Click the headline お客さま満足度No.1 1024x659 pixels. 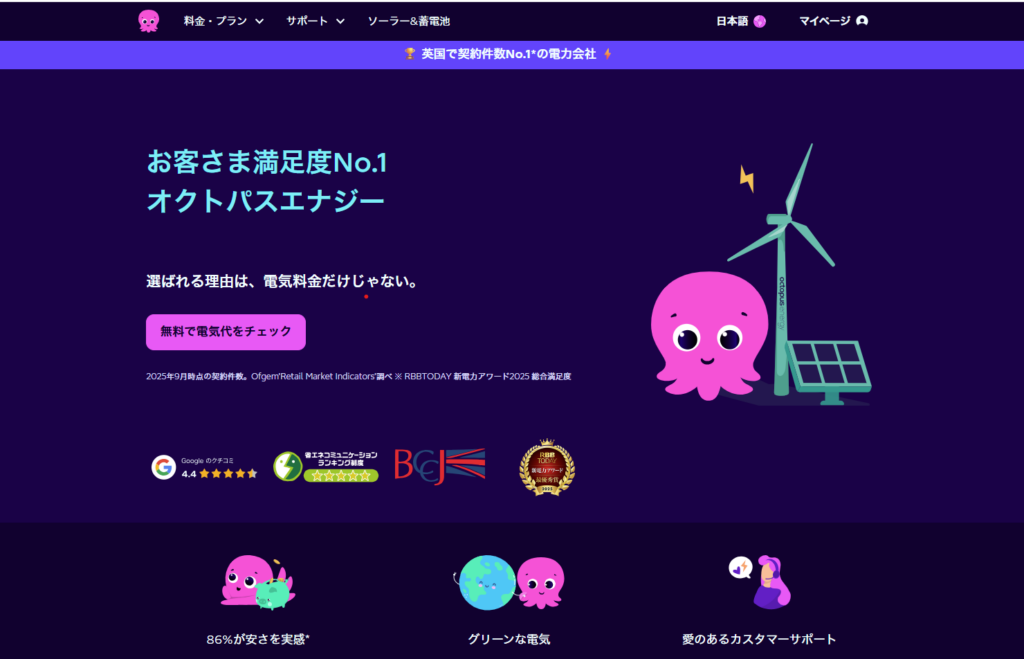266,162
